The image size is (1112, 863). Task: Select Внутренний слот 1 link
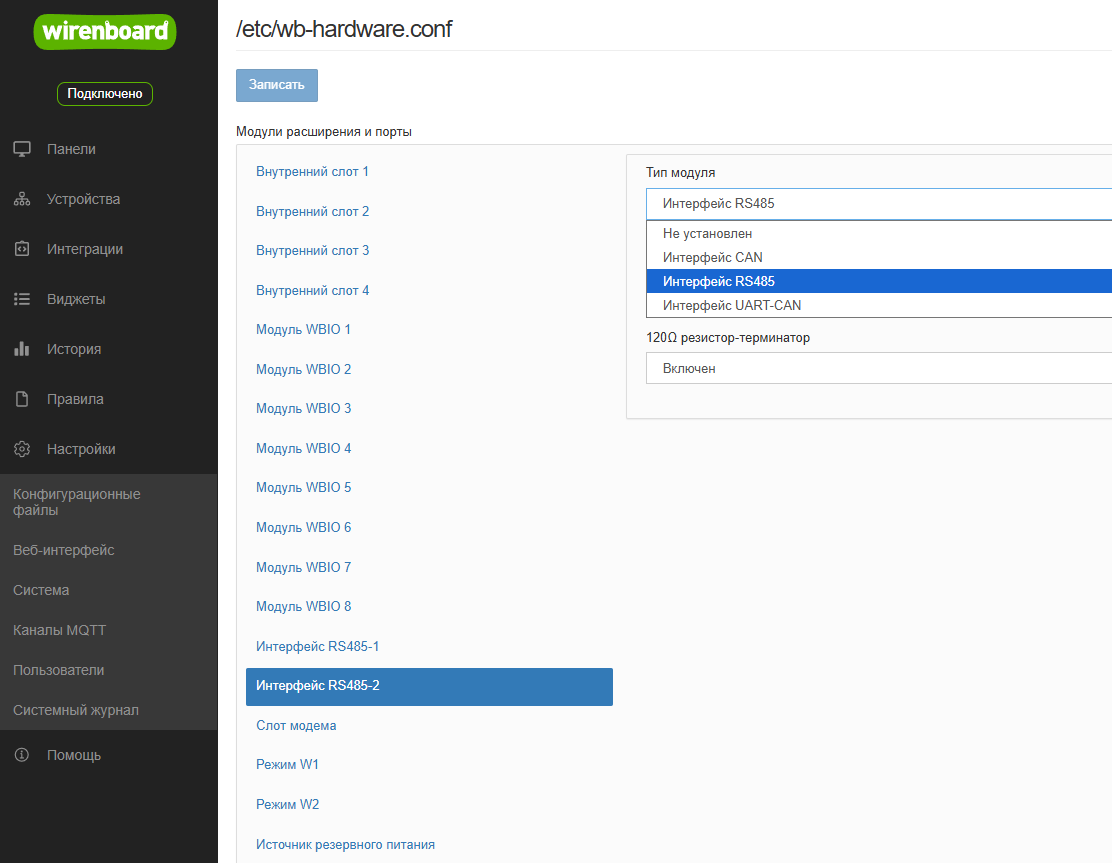tap(312, 172)
